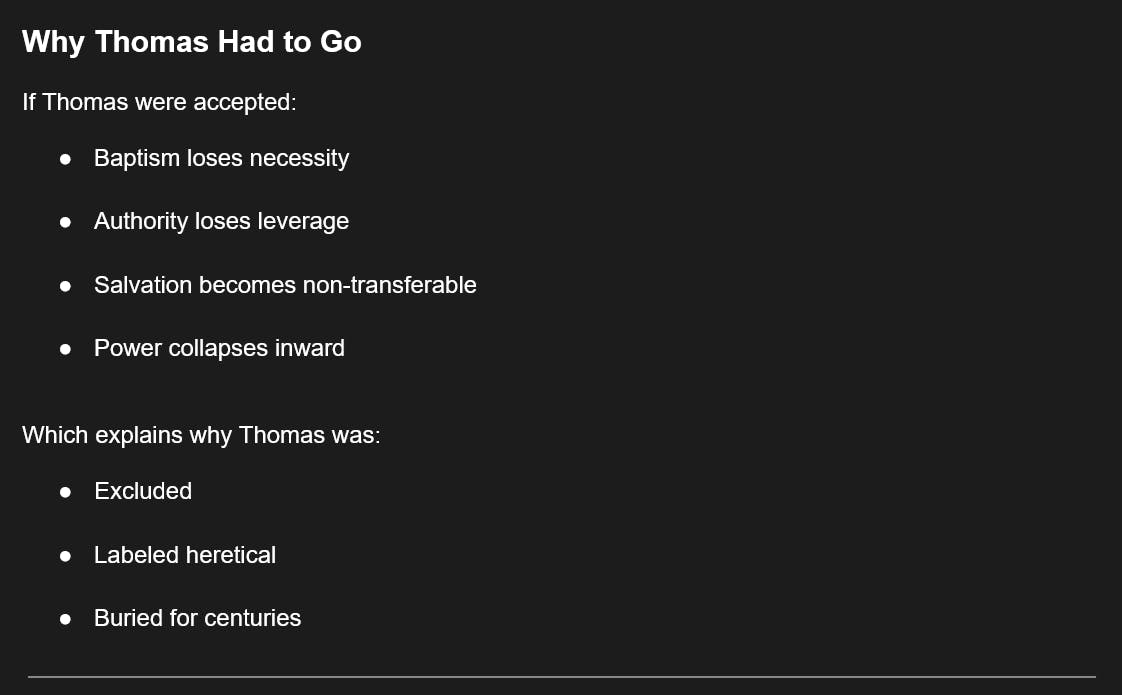
Task: Click the bullet before "Labeled heretical"
Action: [65, 556]
